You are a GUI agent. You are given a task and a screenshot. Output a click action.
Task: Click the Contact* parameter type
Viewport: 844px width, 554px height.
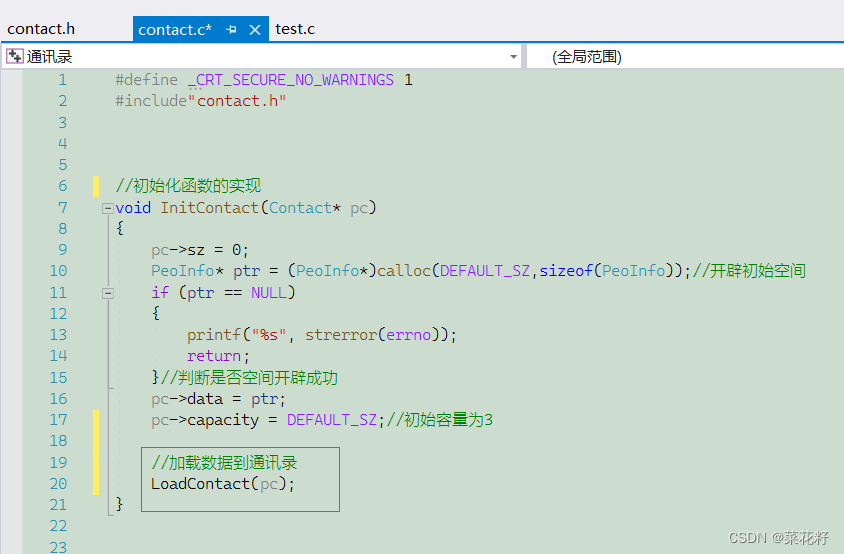305,208
